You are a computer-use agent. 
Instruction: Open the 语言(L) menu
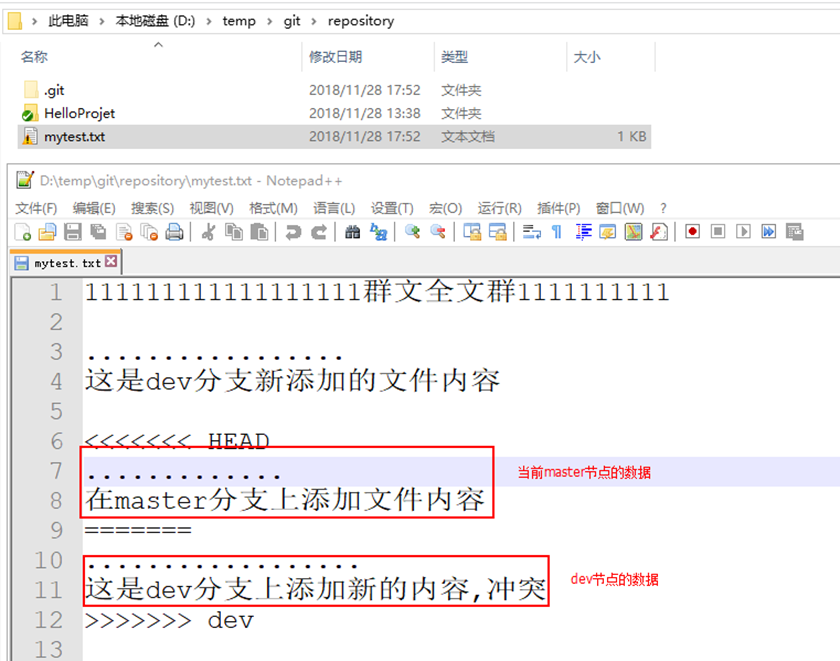click(334, 208)
